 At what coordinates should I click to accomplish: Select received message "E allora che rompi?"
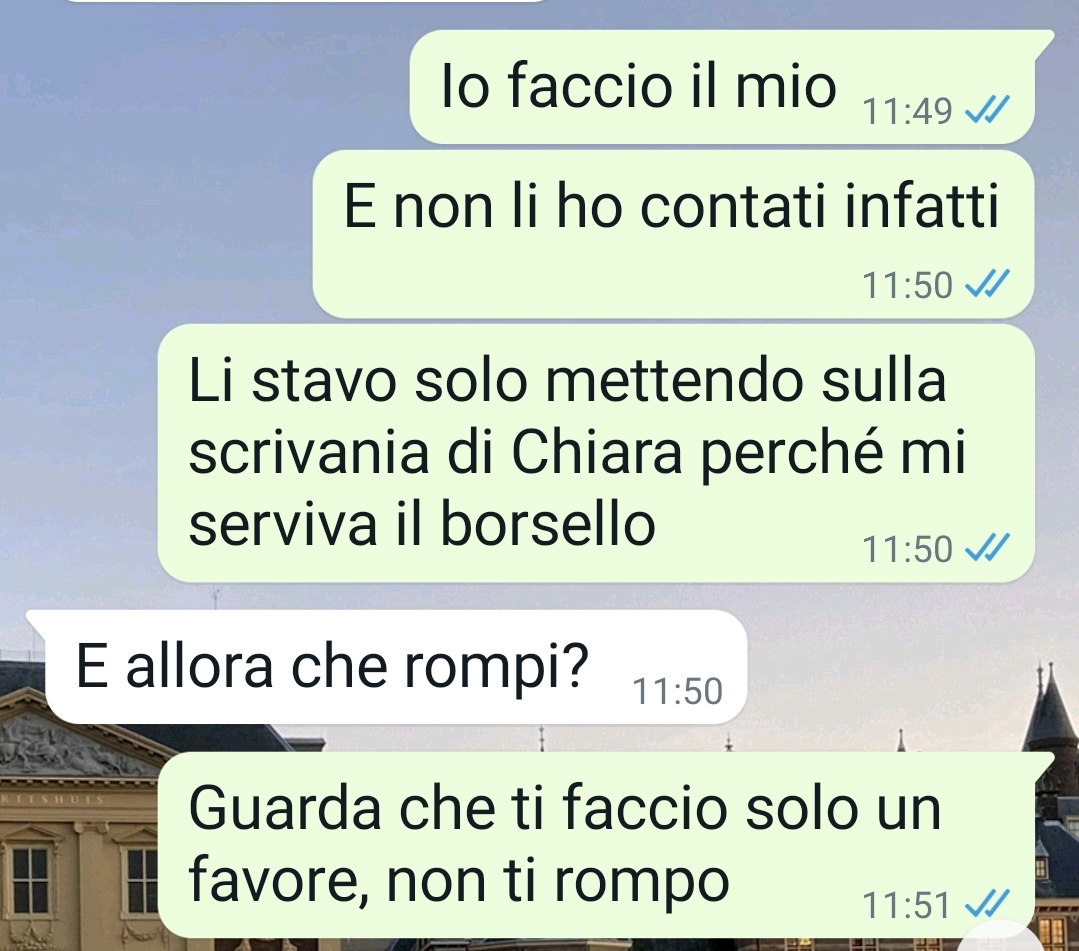[396, 666]
